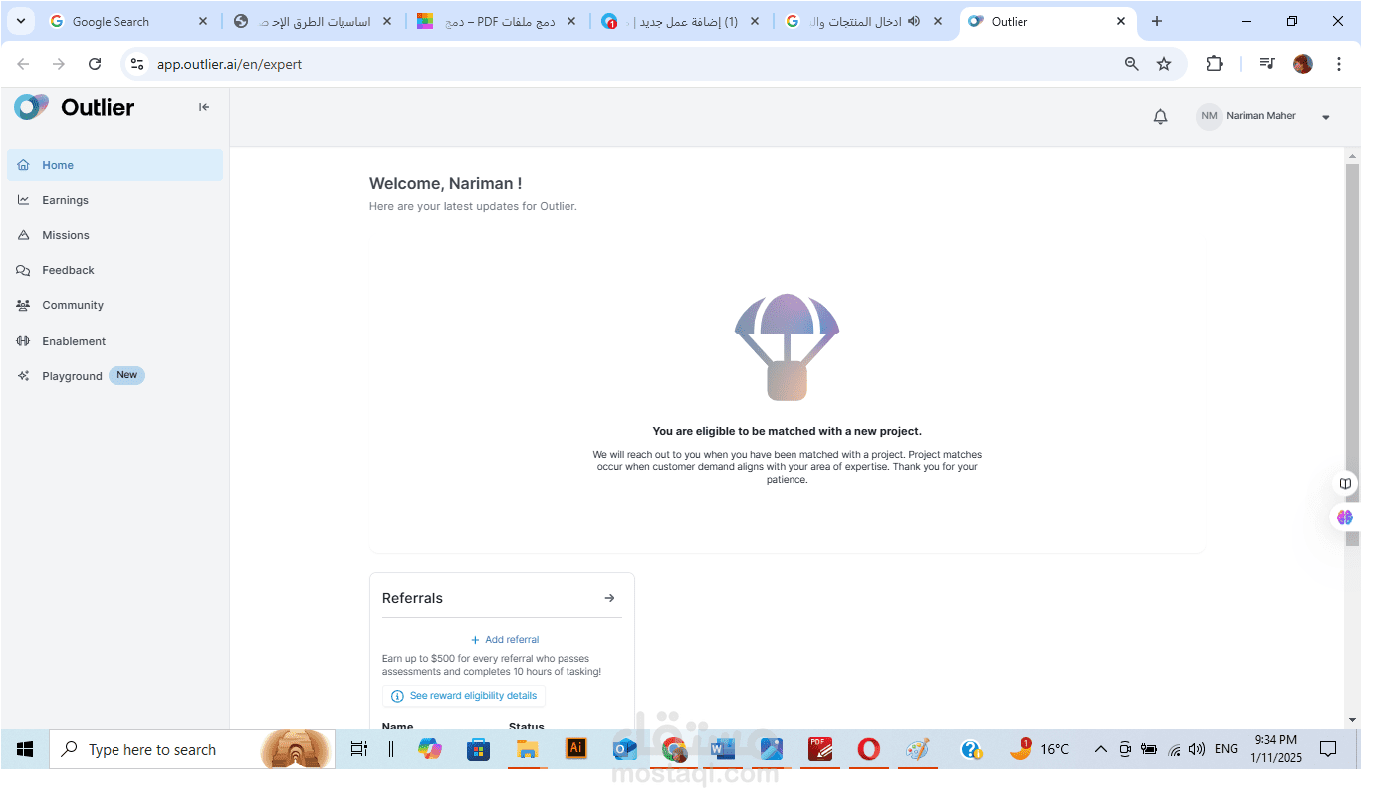Open the Home item in sidebar
Viewport: 1392px width, 804px height.
click(115, 165)
